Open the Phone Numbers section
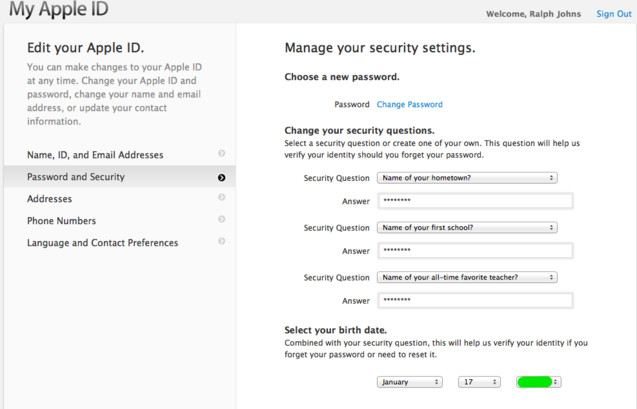This screenshot has width=637, height=409. (x=61, y=221)
